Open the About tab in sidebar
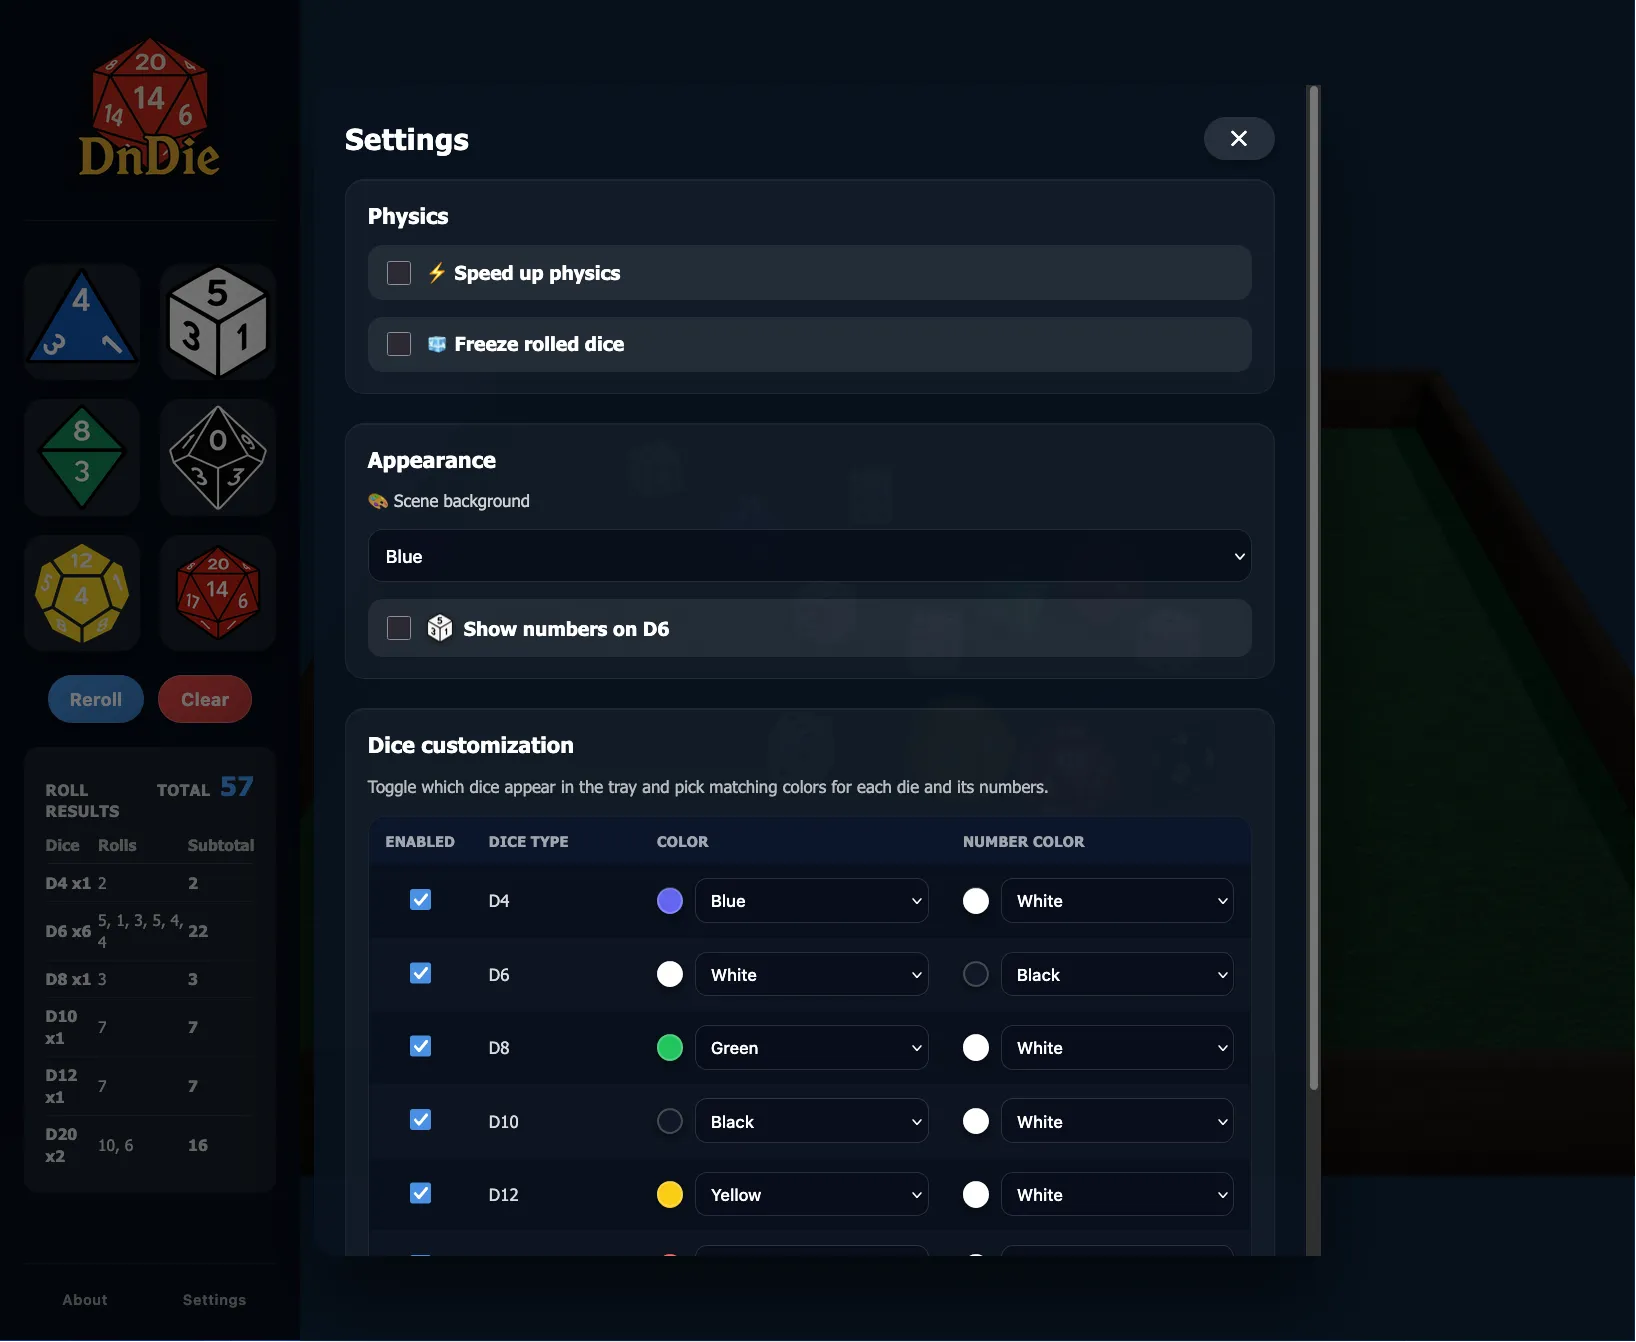1636x1342 pixels. 85,1300
